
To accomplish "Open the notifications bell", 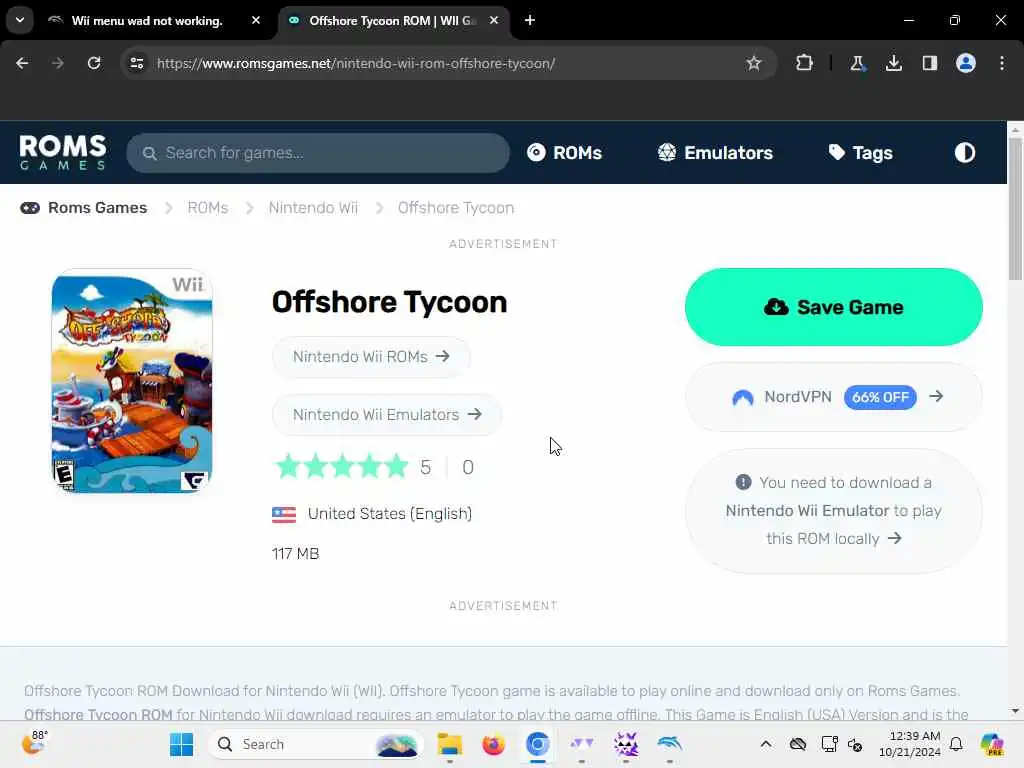I will pos(956,744).
